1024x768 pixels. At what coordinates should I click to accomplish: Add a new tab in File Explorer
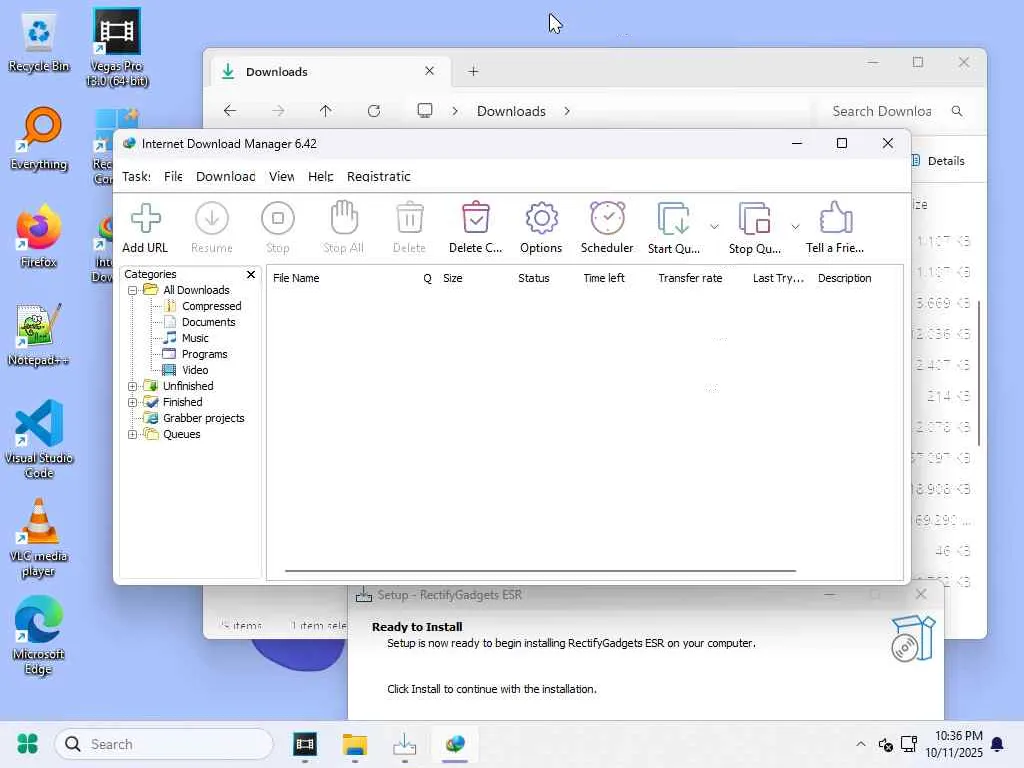473,71
